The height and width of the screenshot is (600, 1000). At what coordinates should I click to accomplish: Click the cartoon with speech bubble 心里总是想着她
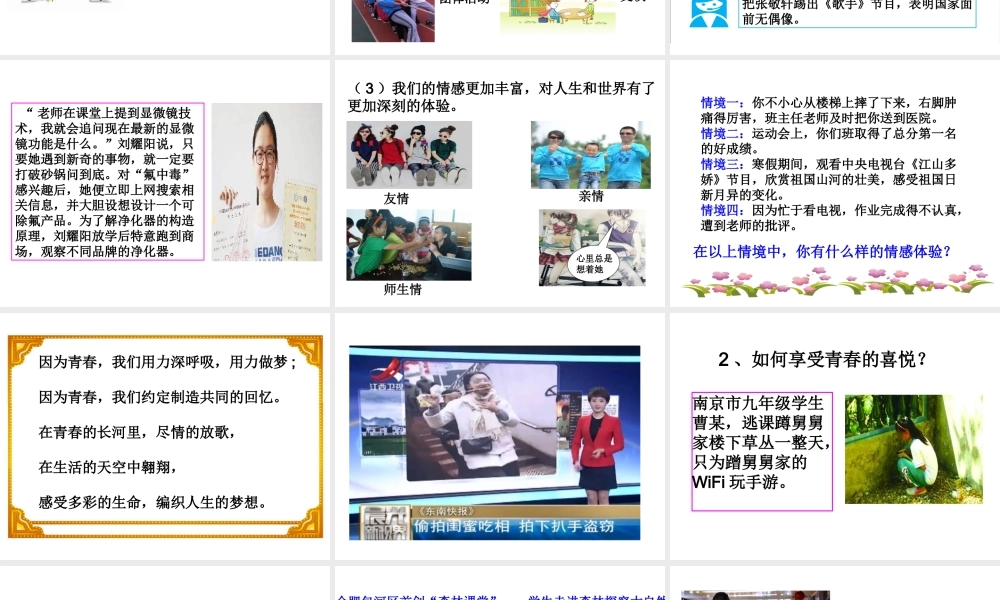point(592,247)
